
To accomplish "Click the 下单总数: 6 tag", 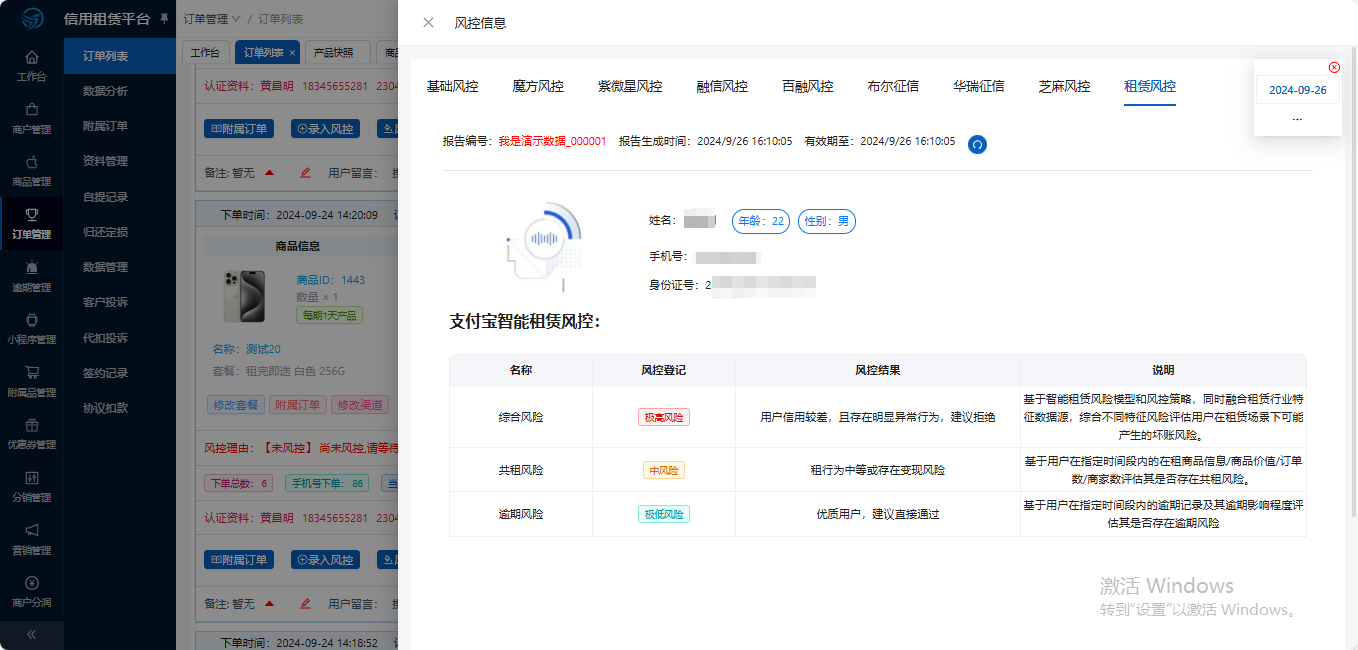I will pos(238,483).
